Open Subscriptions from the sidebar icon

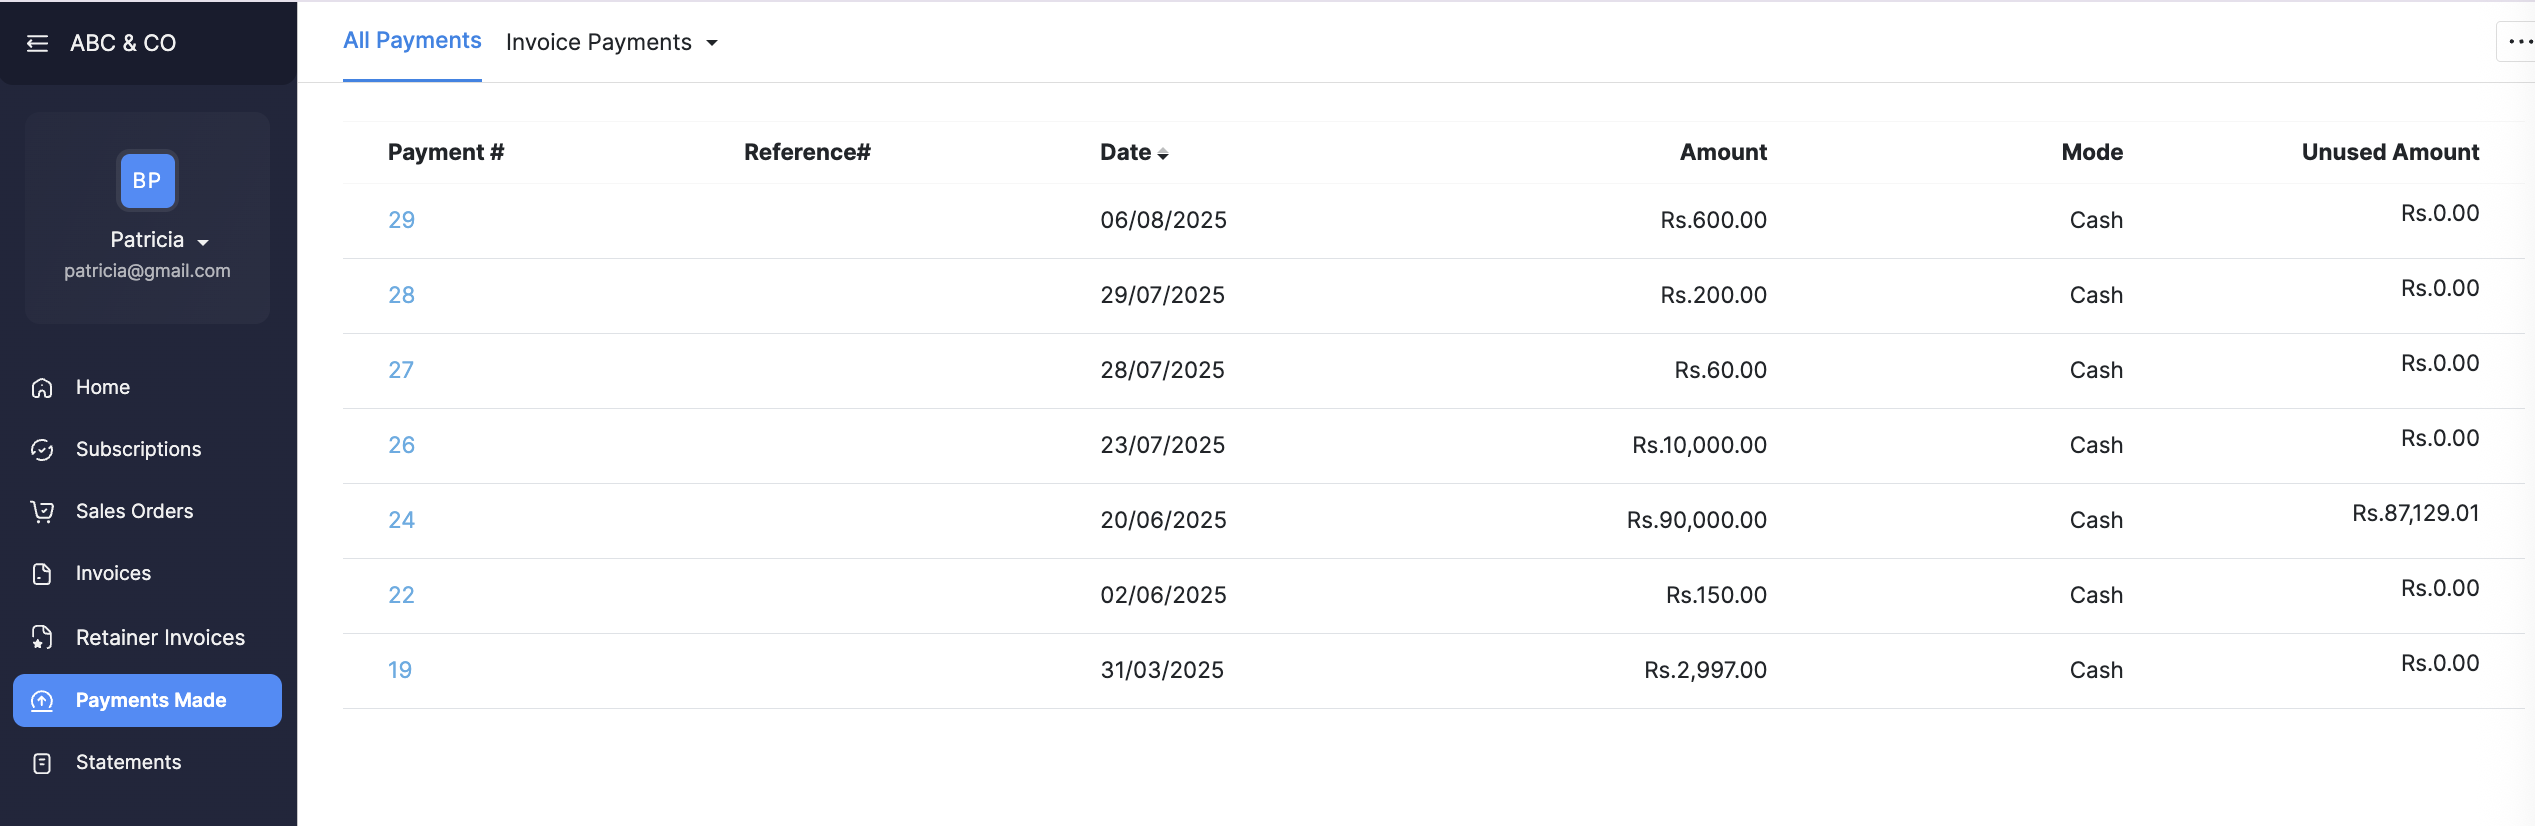[41, 449]
